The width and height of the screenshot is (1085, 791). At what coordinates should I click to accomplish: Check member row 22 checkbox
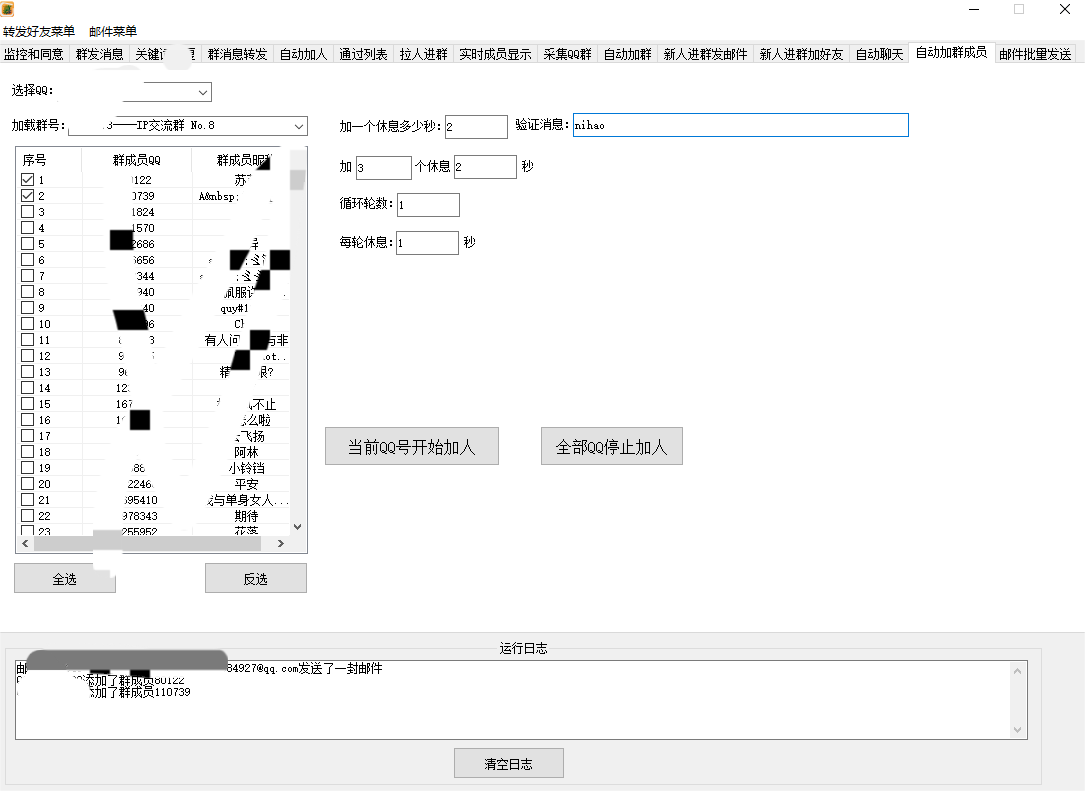[28, 515]
